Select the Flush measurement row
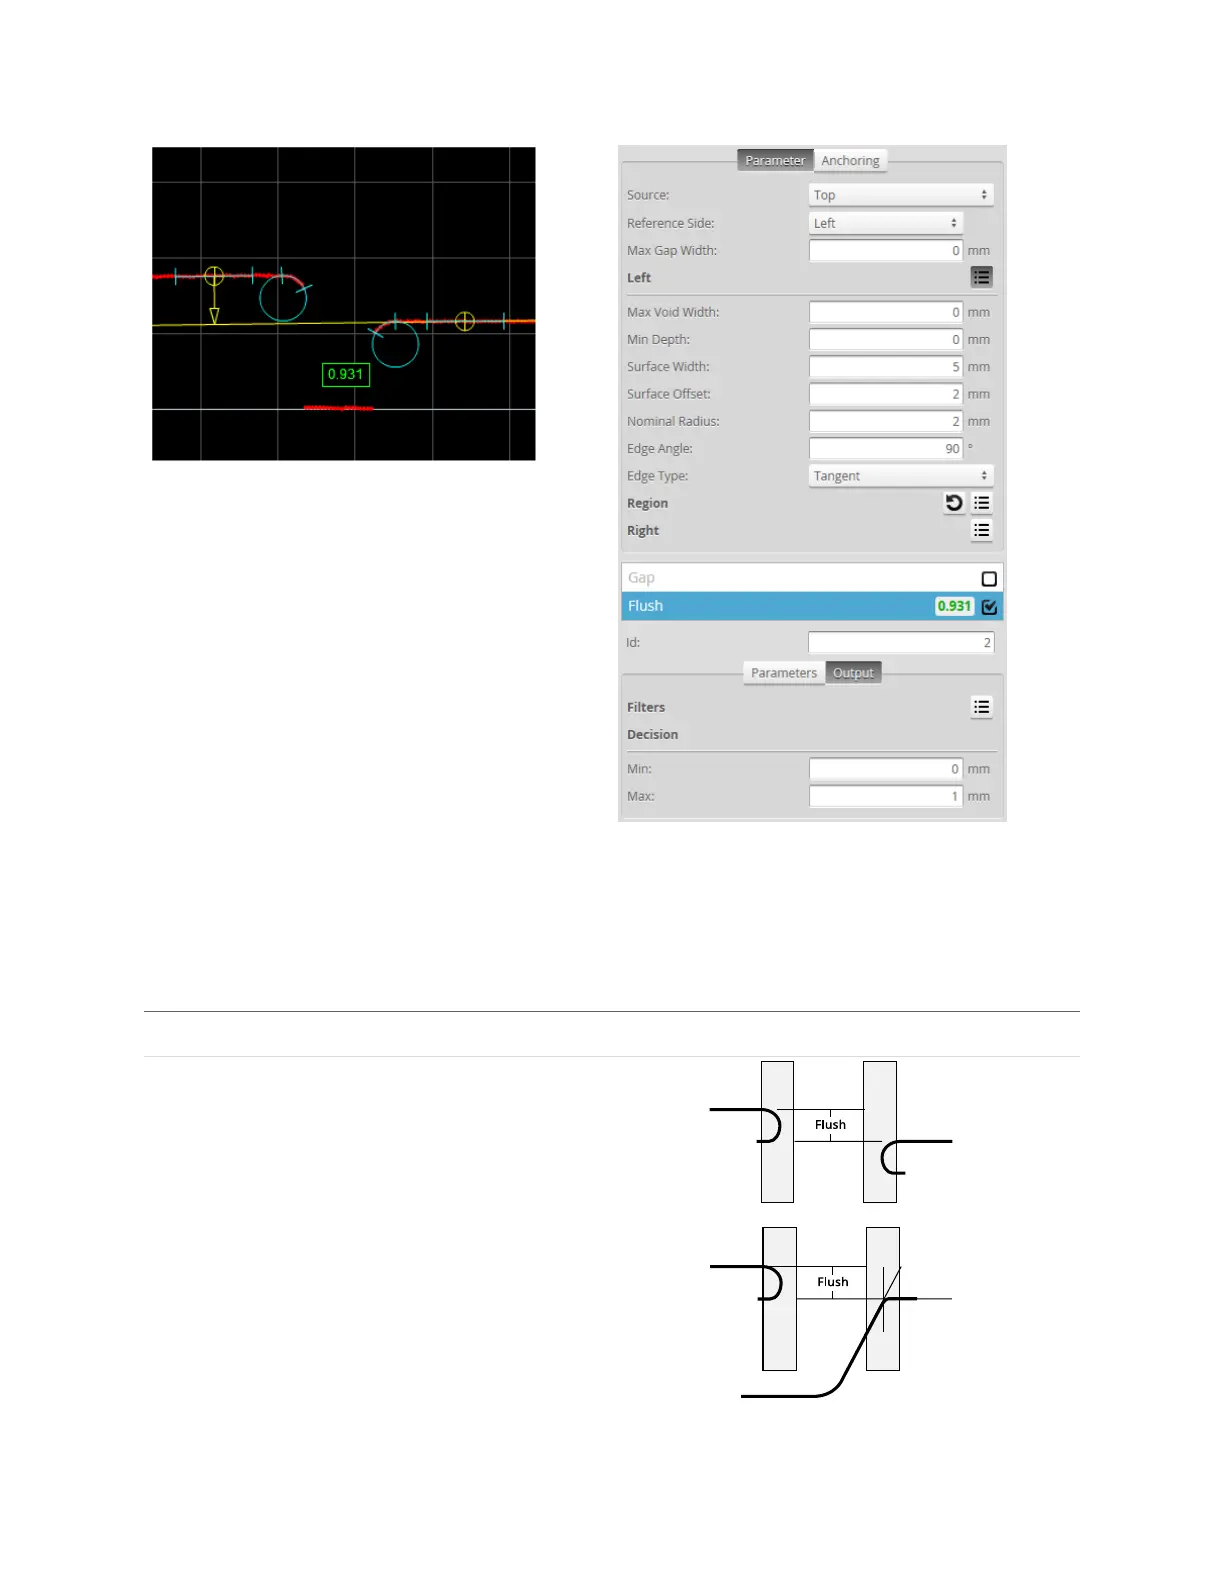Screen dimensions: 1224x1584 812,606
